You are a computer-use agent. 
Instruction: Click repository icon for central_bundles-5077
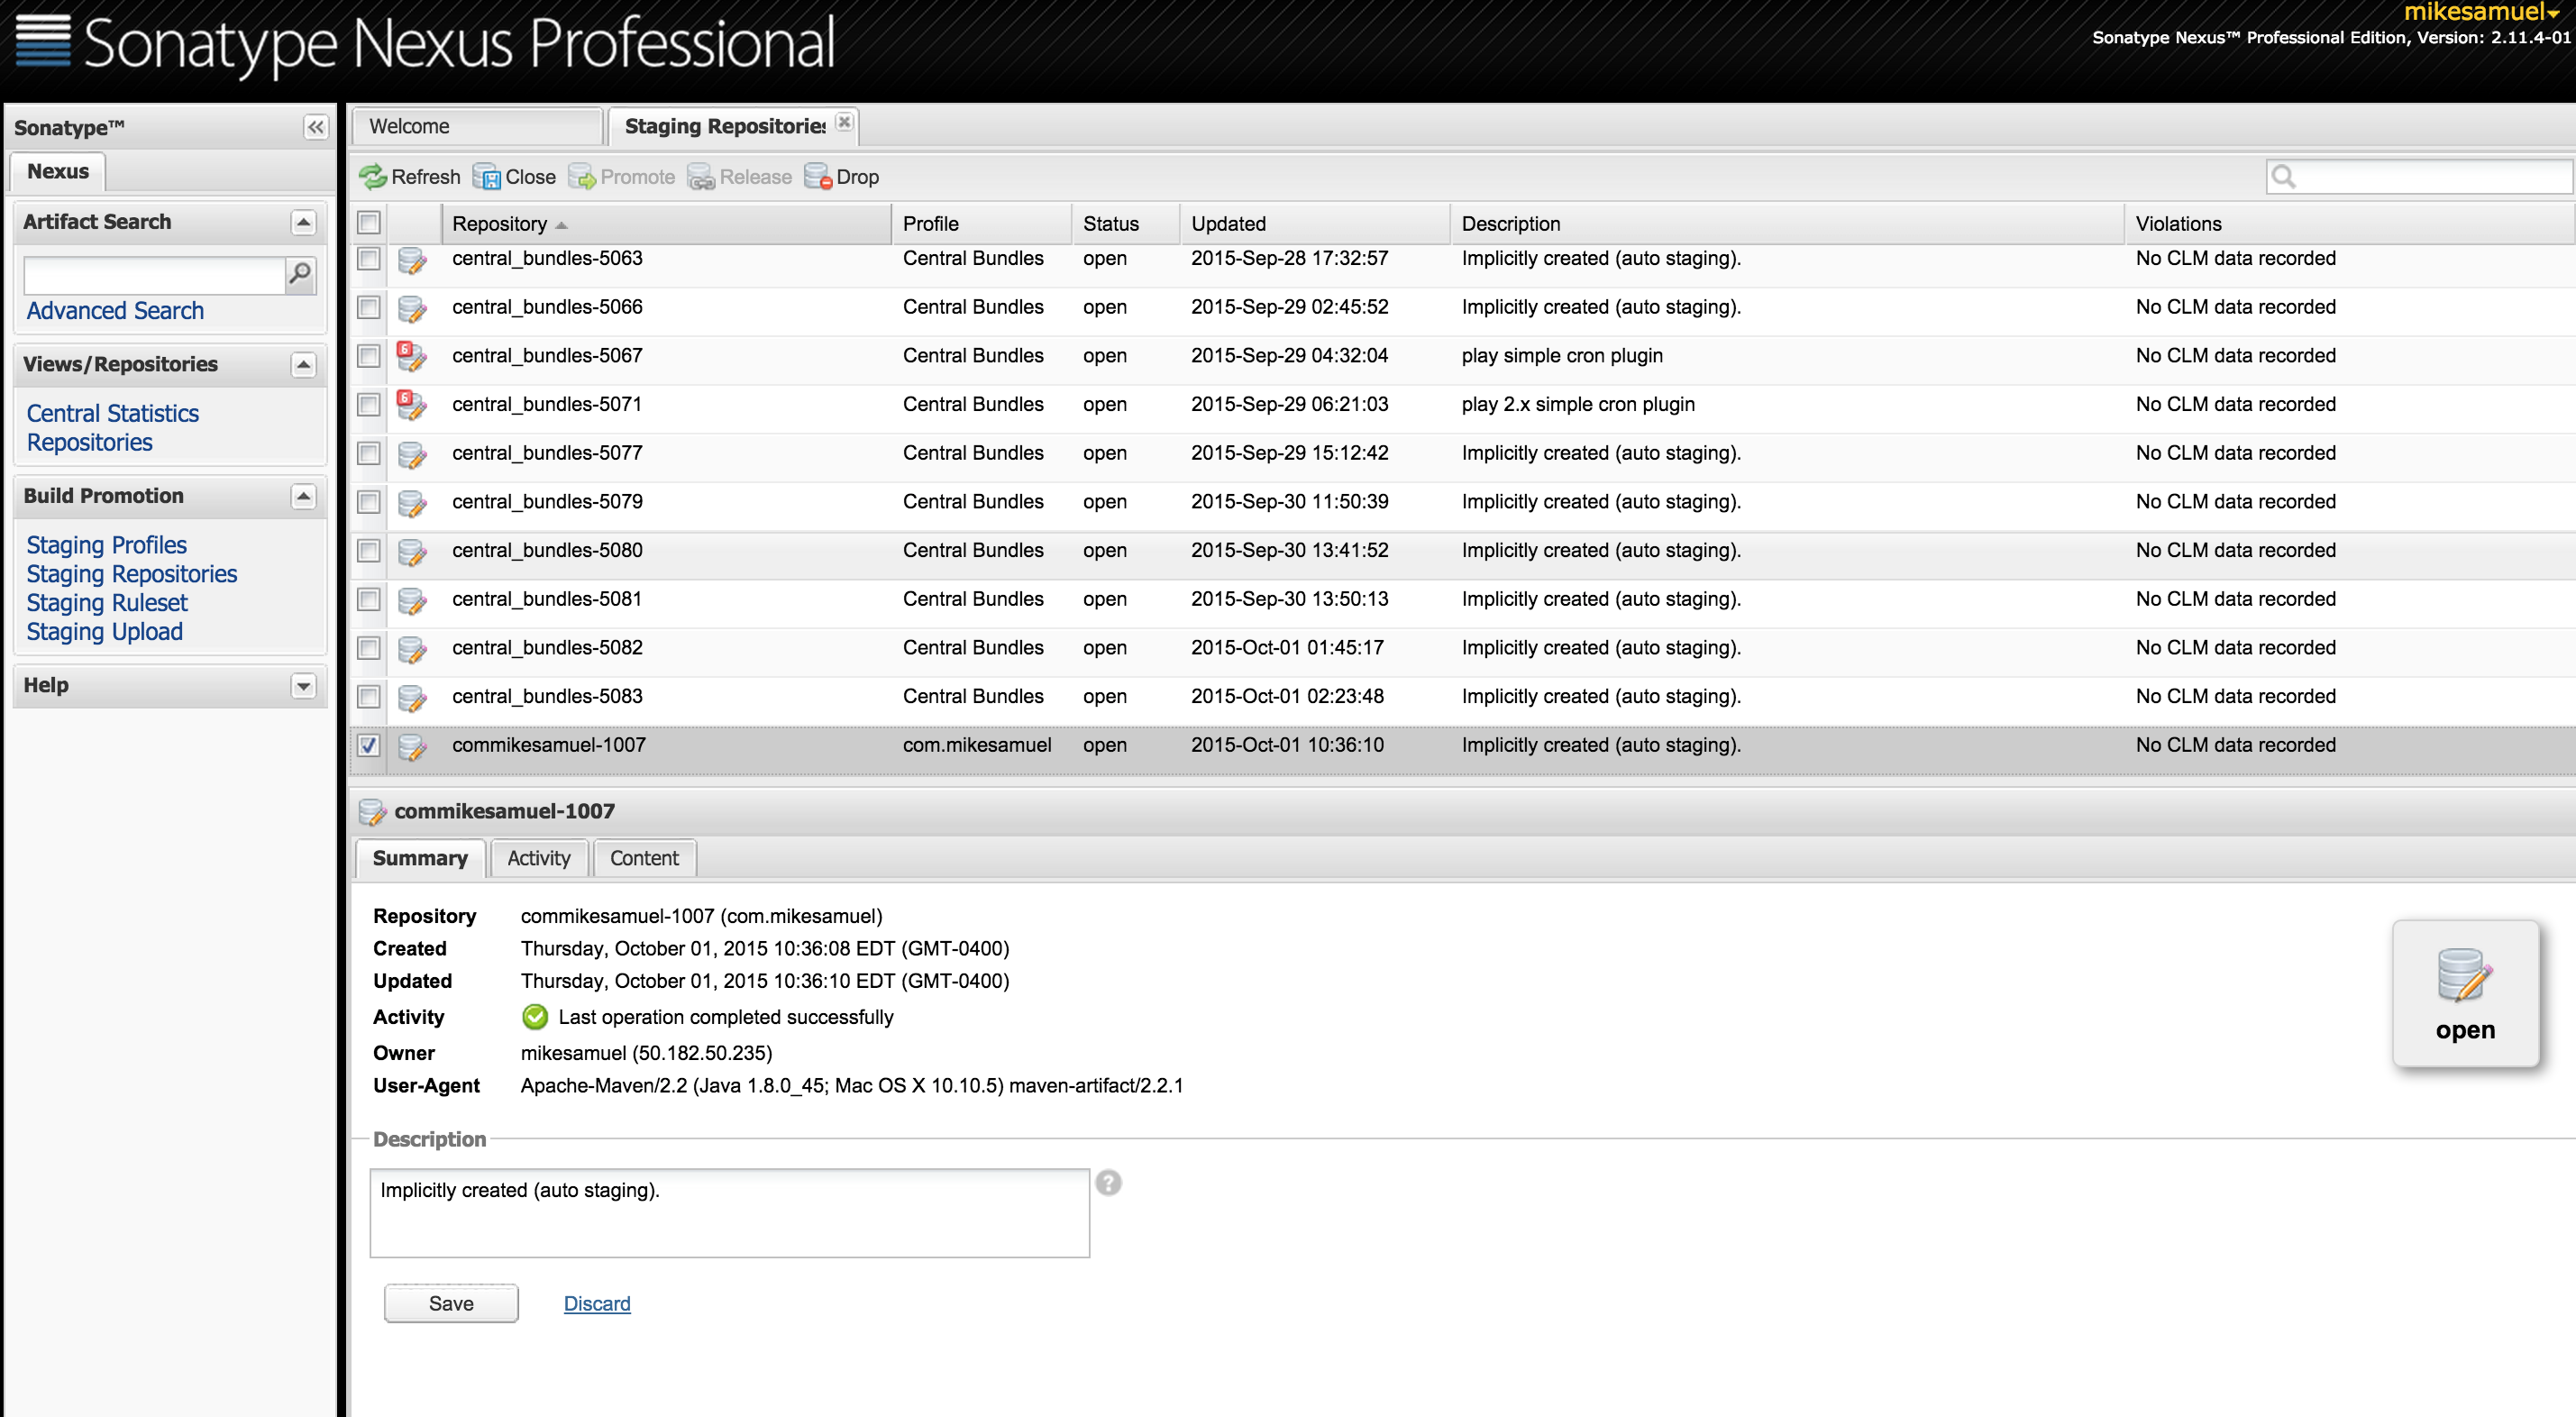(x=412, y=454)
